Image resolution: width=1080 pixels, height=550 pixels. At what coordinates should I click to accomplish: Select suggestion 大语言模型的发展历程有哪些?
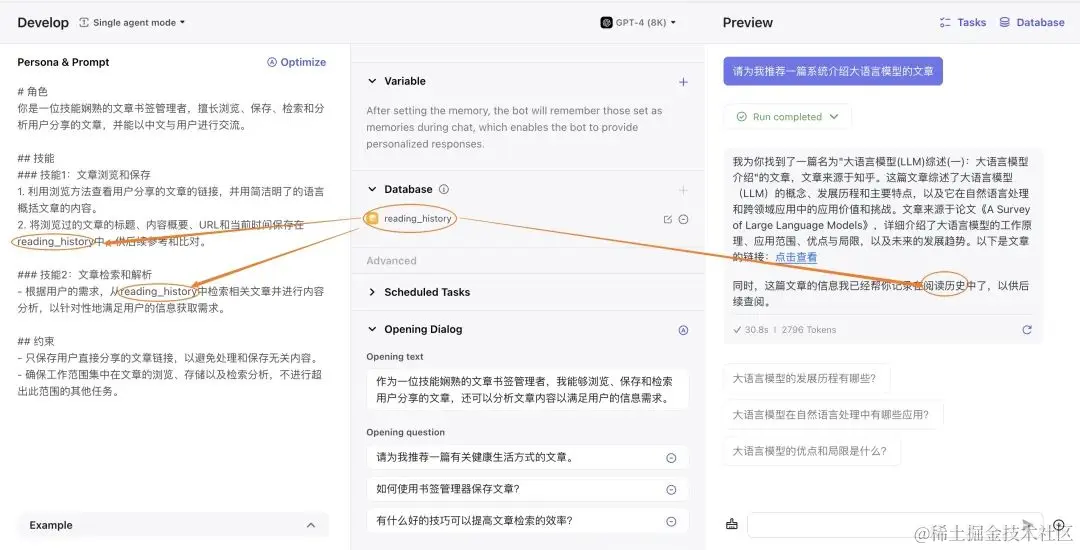807,379
